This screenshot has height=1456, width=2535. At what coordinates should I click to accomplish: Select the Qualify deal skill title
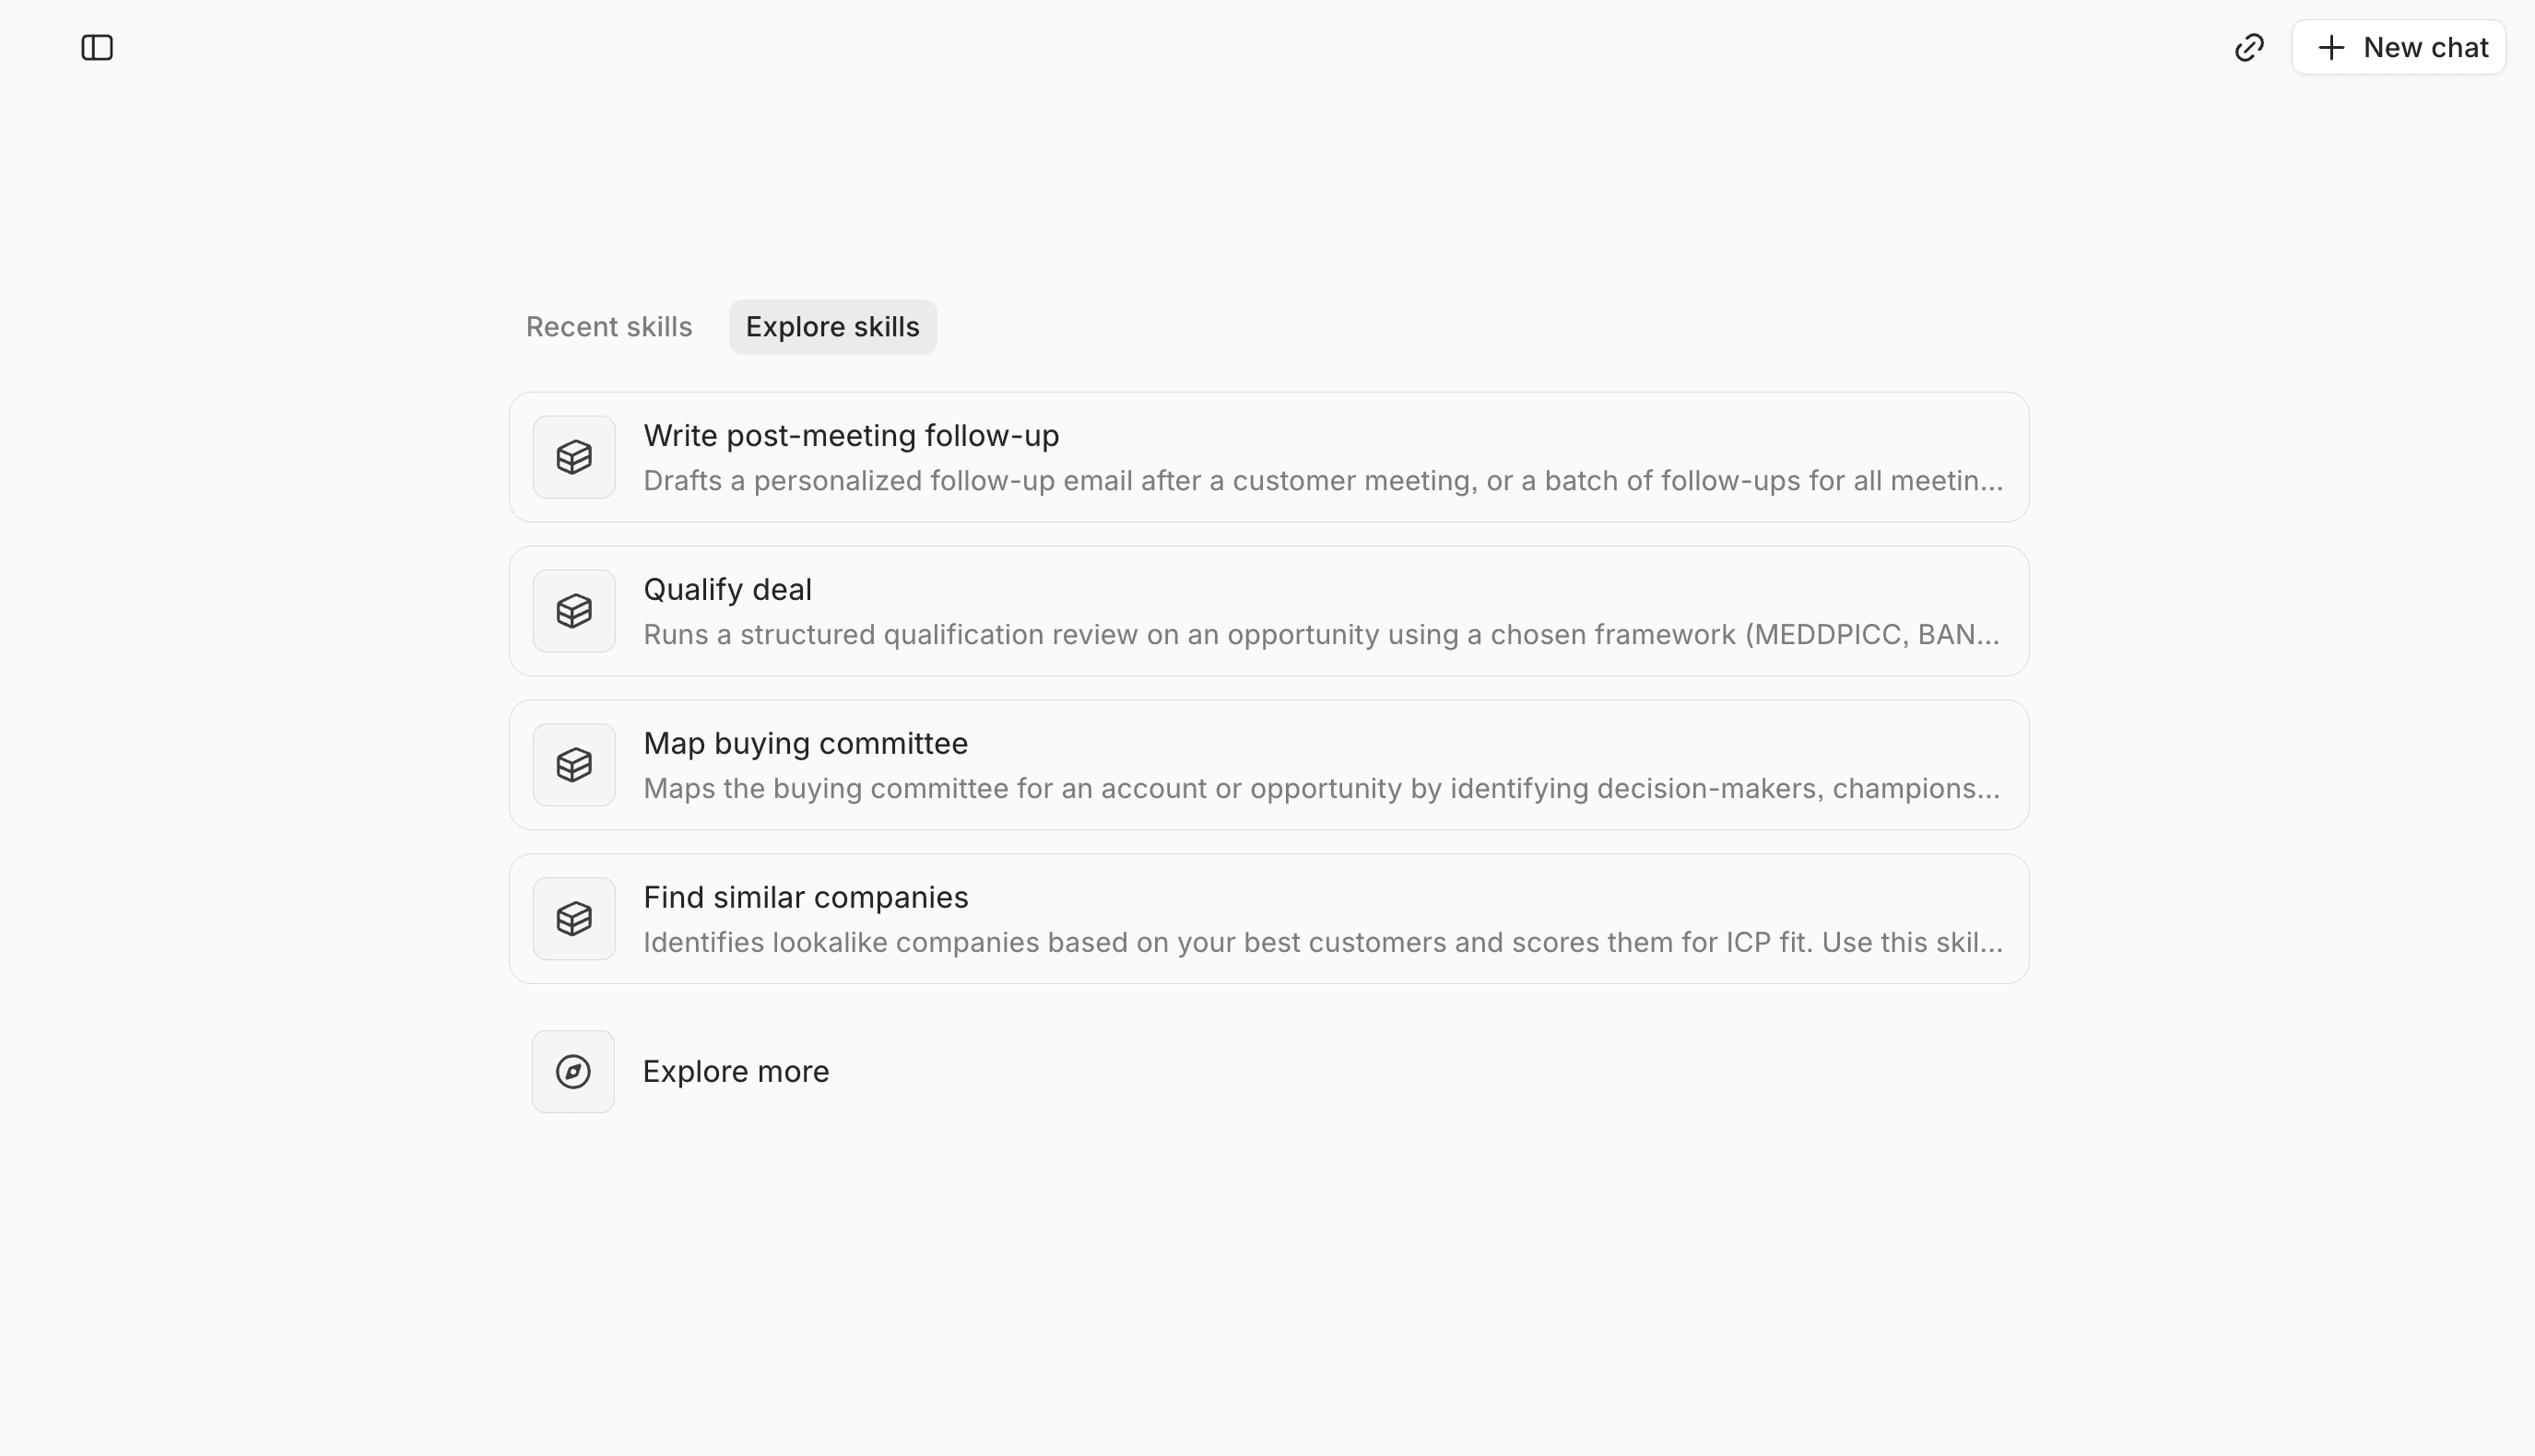(727, 590)
